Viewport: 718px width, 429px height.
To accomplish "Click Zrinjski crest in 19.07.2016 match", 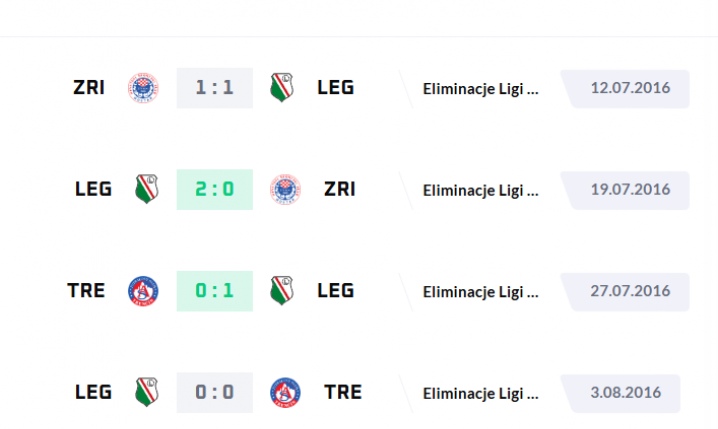I will point(285,190).
